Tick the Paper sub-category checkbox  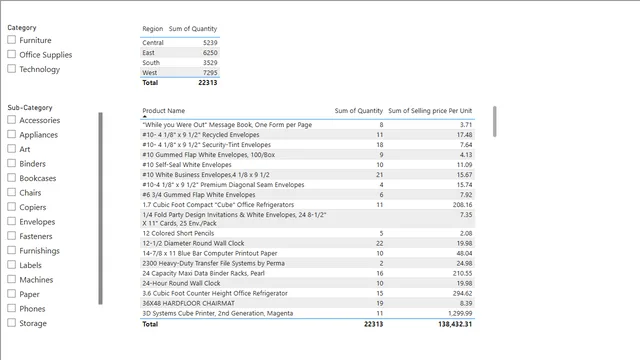pyautogui.click(x=11, y=293)
